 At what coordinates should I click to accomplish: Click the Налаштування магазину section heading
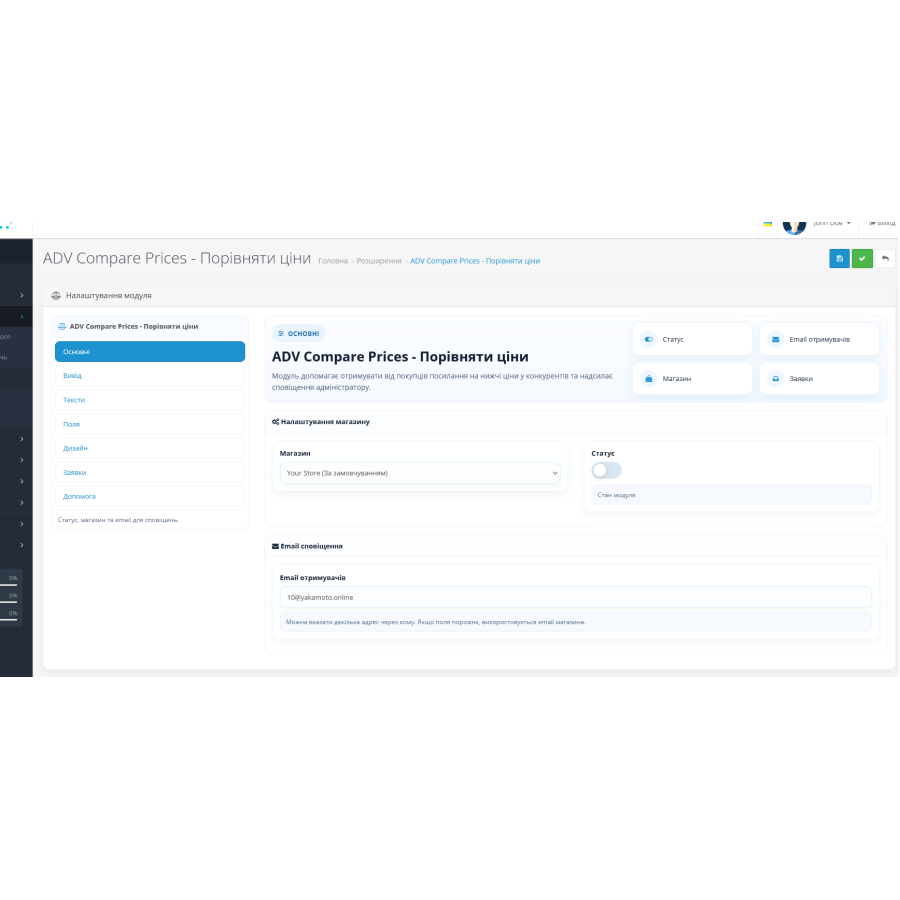point(325,421)
